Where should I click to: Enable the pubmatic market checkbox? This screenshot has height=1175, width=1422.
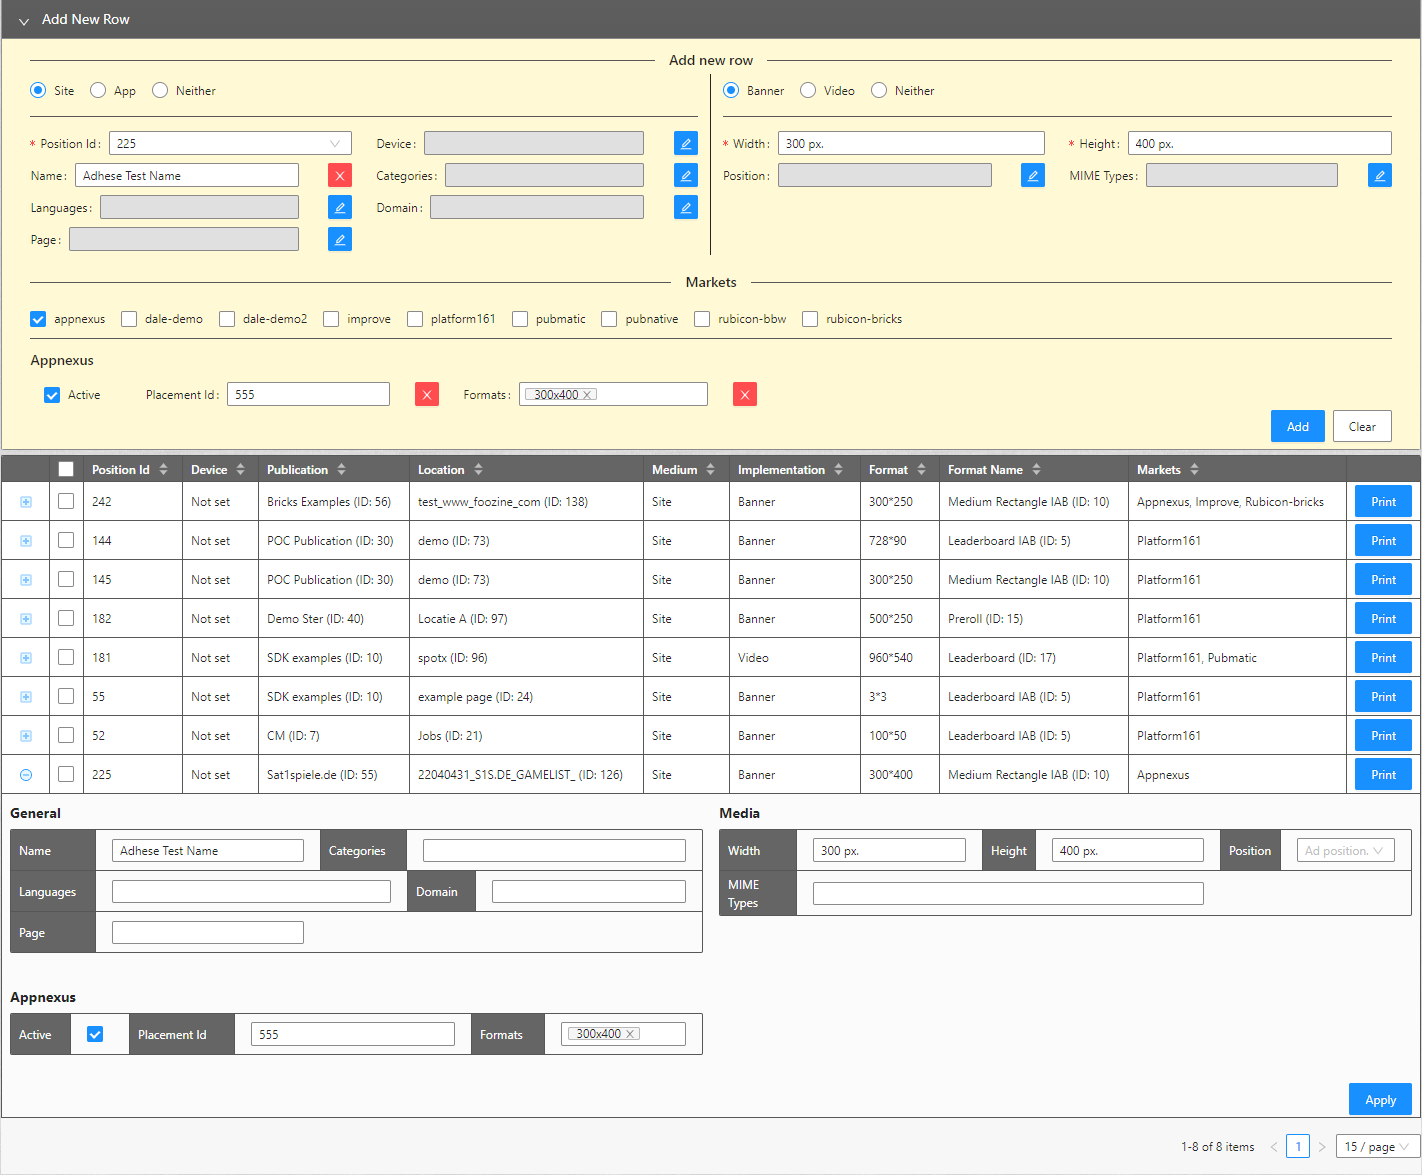pyautogui.click(x=520, y=319)
